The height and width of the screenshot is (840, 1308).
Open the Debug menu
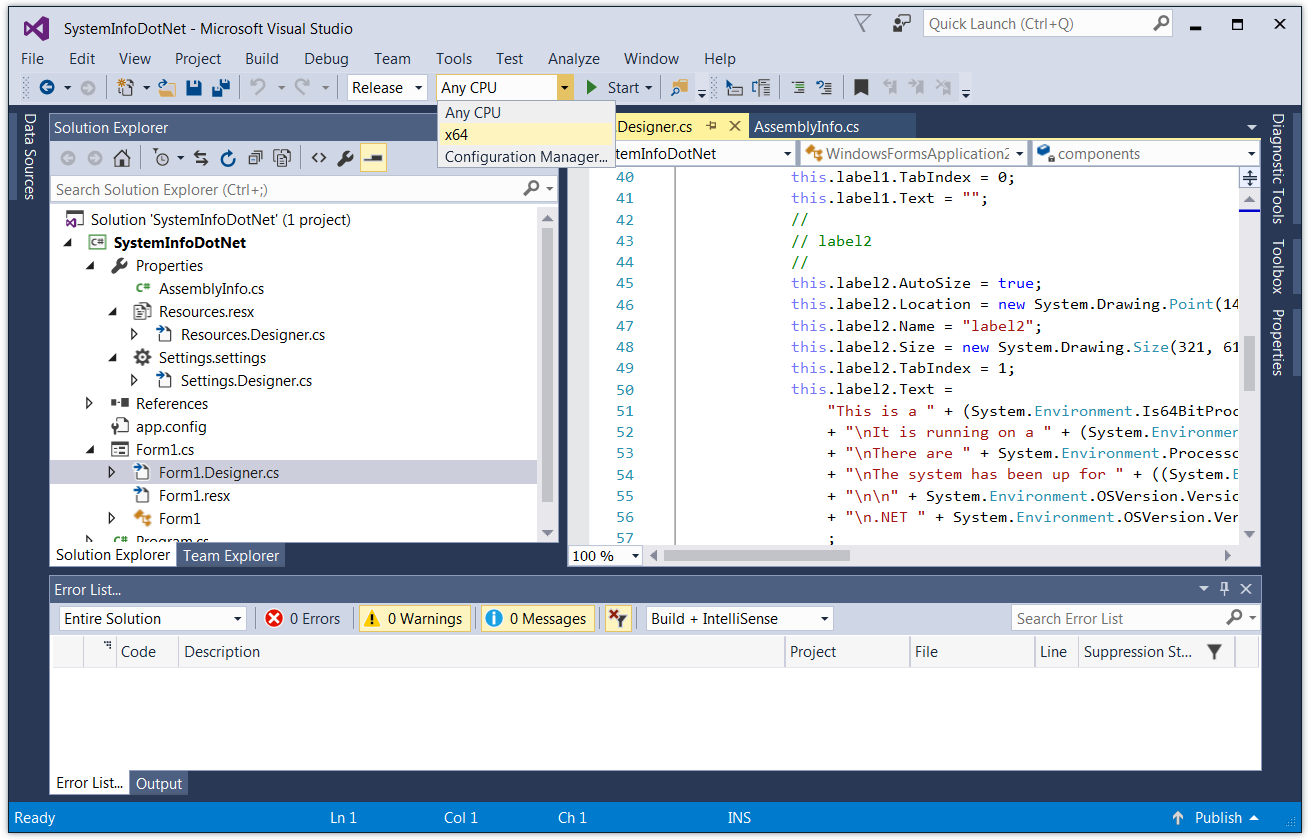(x=327, y=59)
